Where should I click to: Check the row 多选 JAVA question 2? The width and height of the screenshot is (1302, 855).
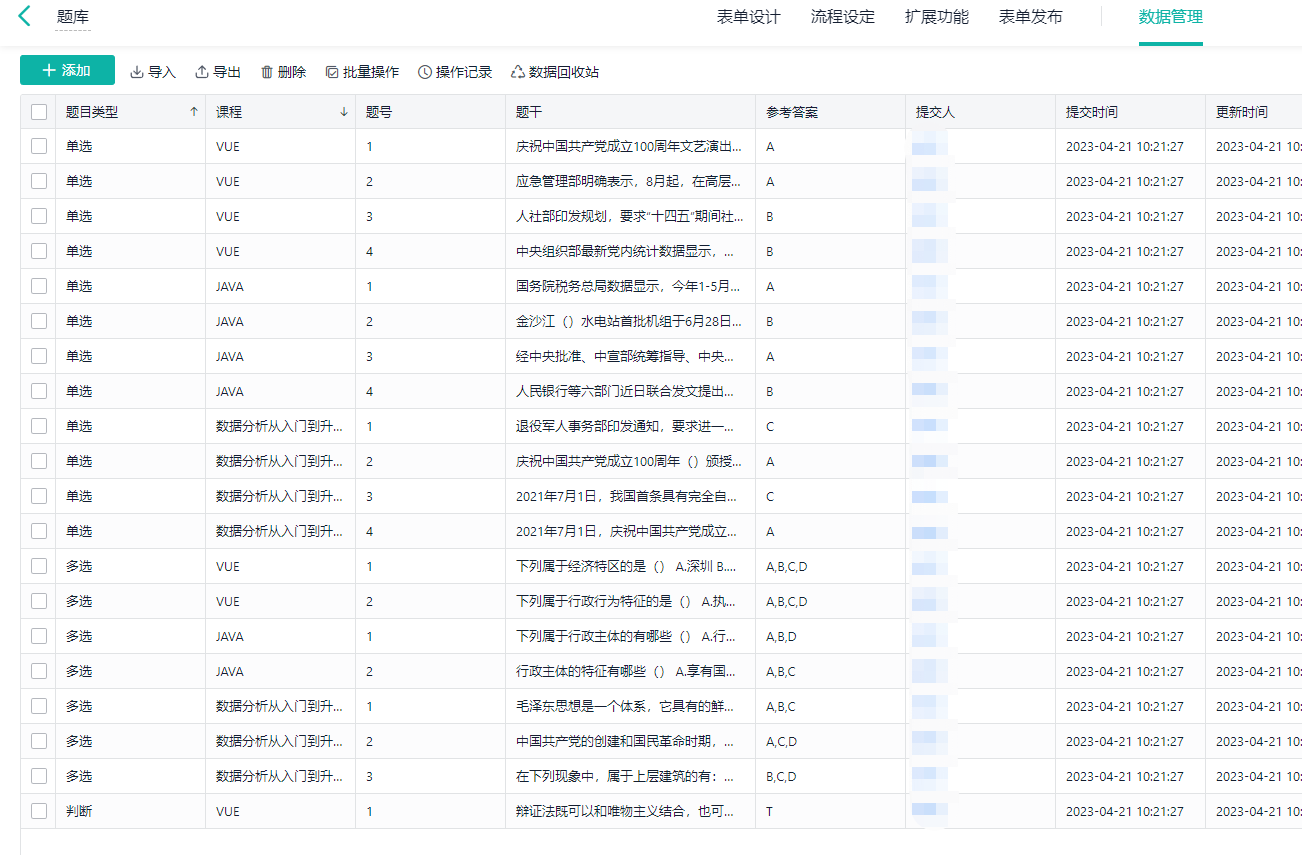[x=39, y=671]
